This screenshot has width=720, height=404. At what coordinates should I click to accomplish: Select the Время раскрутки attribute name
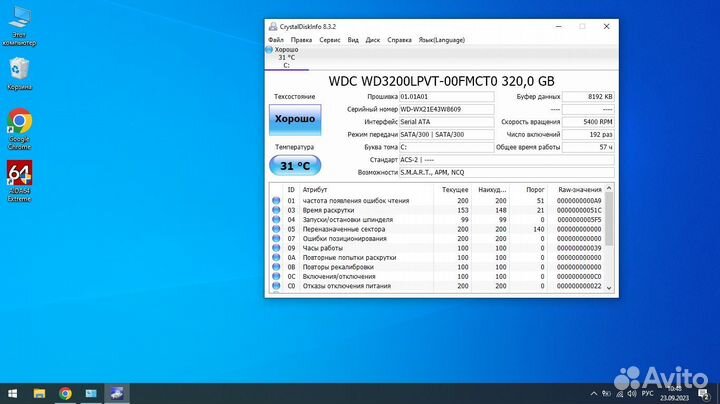click(328, 210)
